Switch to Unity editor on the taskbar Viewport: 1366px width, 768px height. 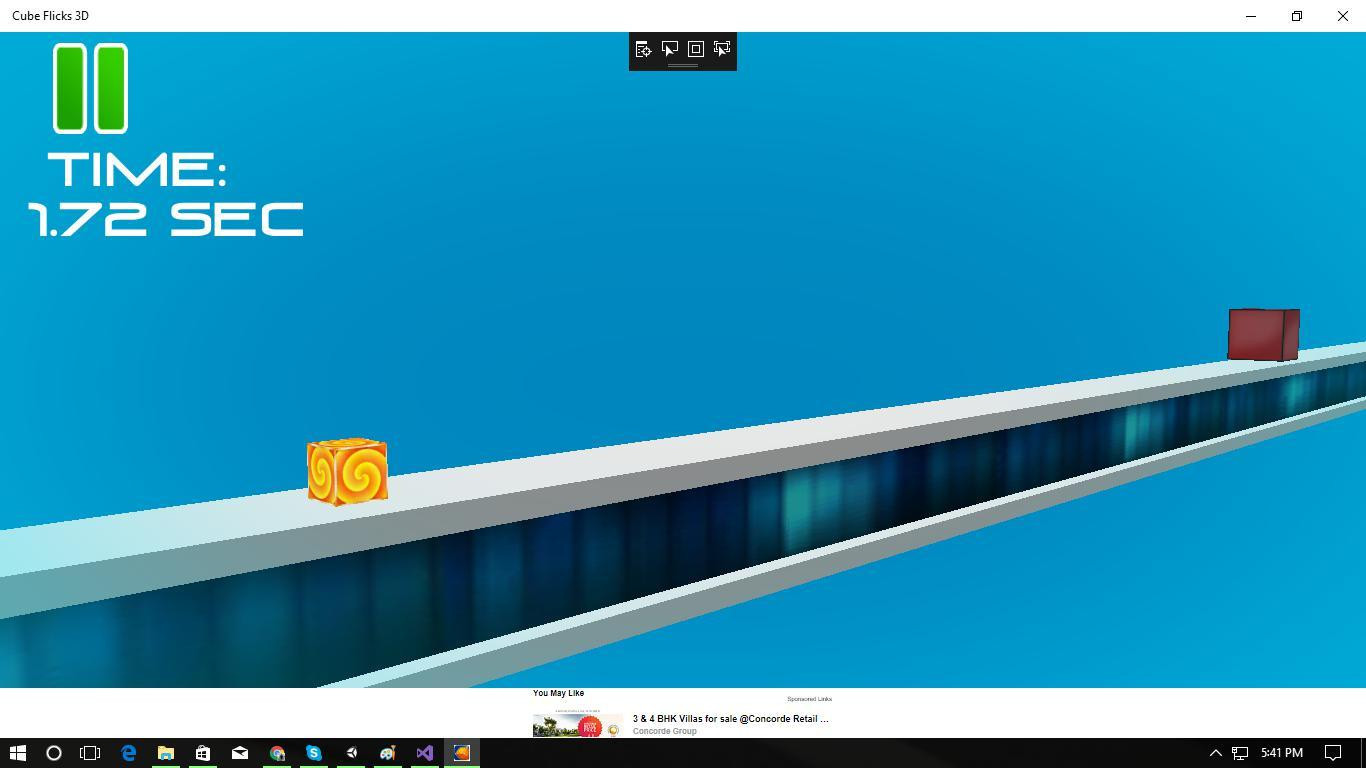(351, 753)
